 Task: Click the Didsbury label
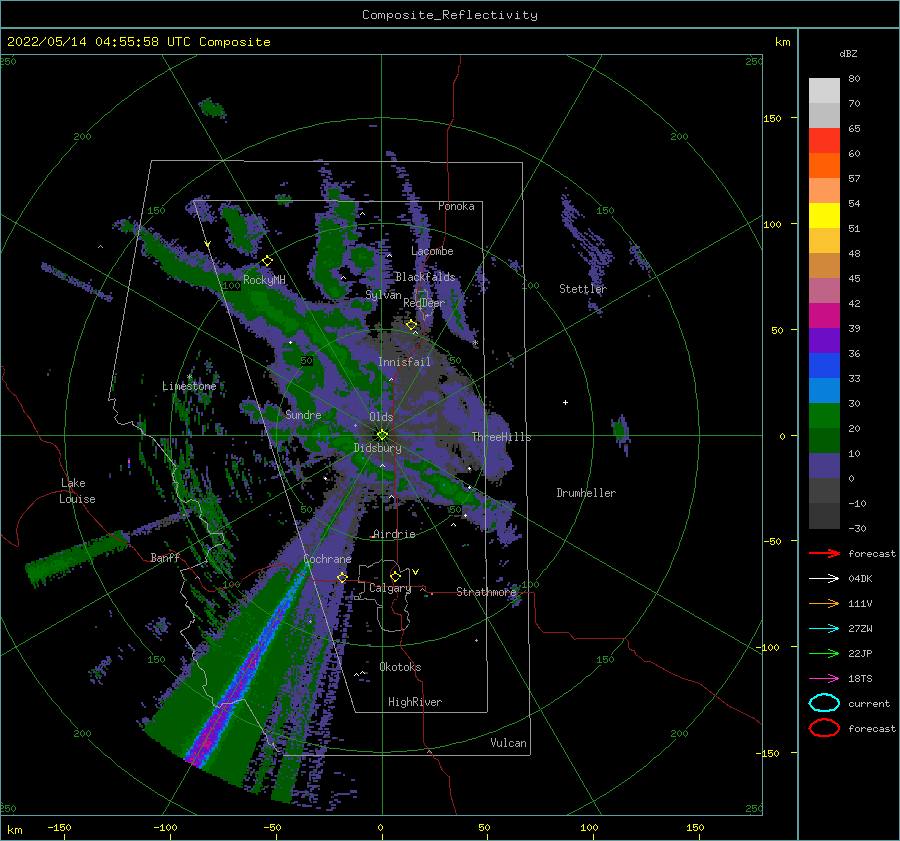(377, 448)
